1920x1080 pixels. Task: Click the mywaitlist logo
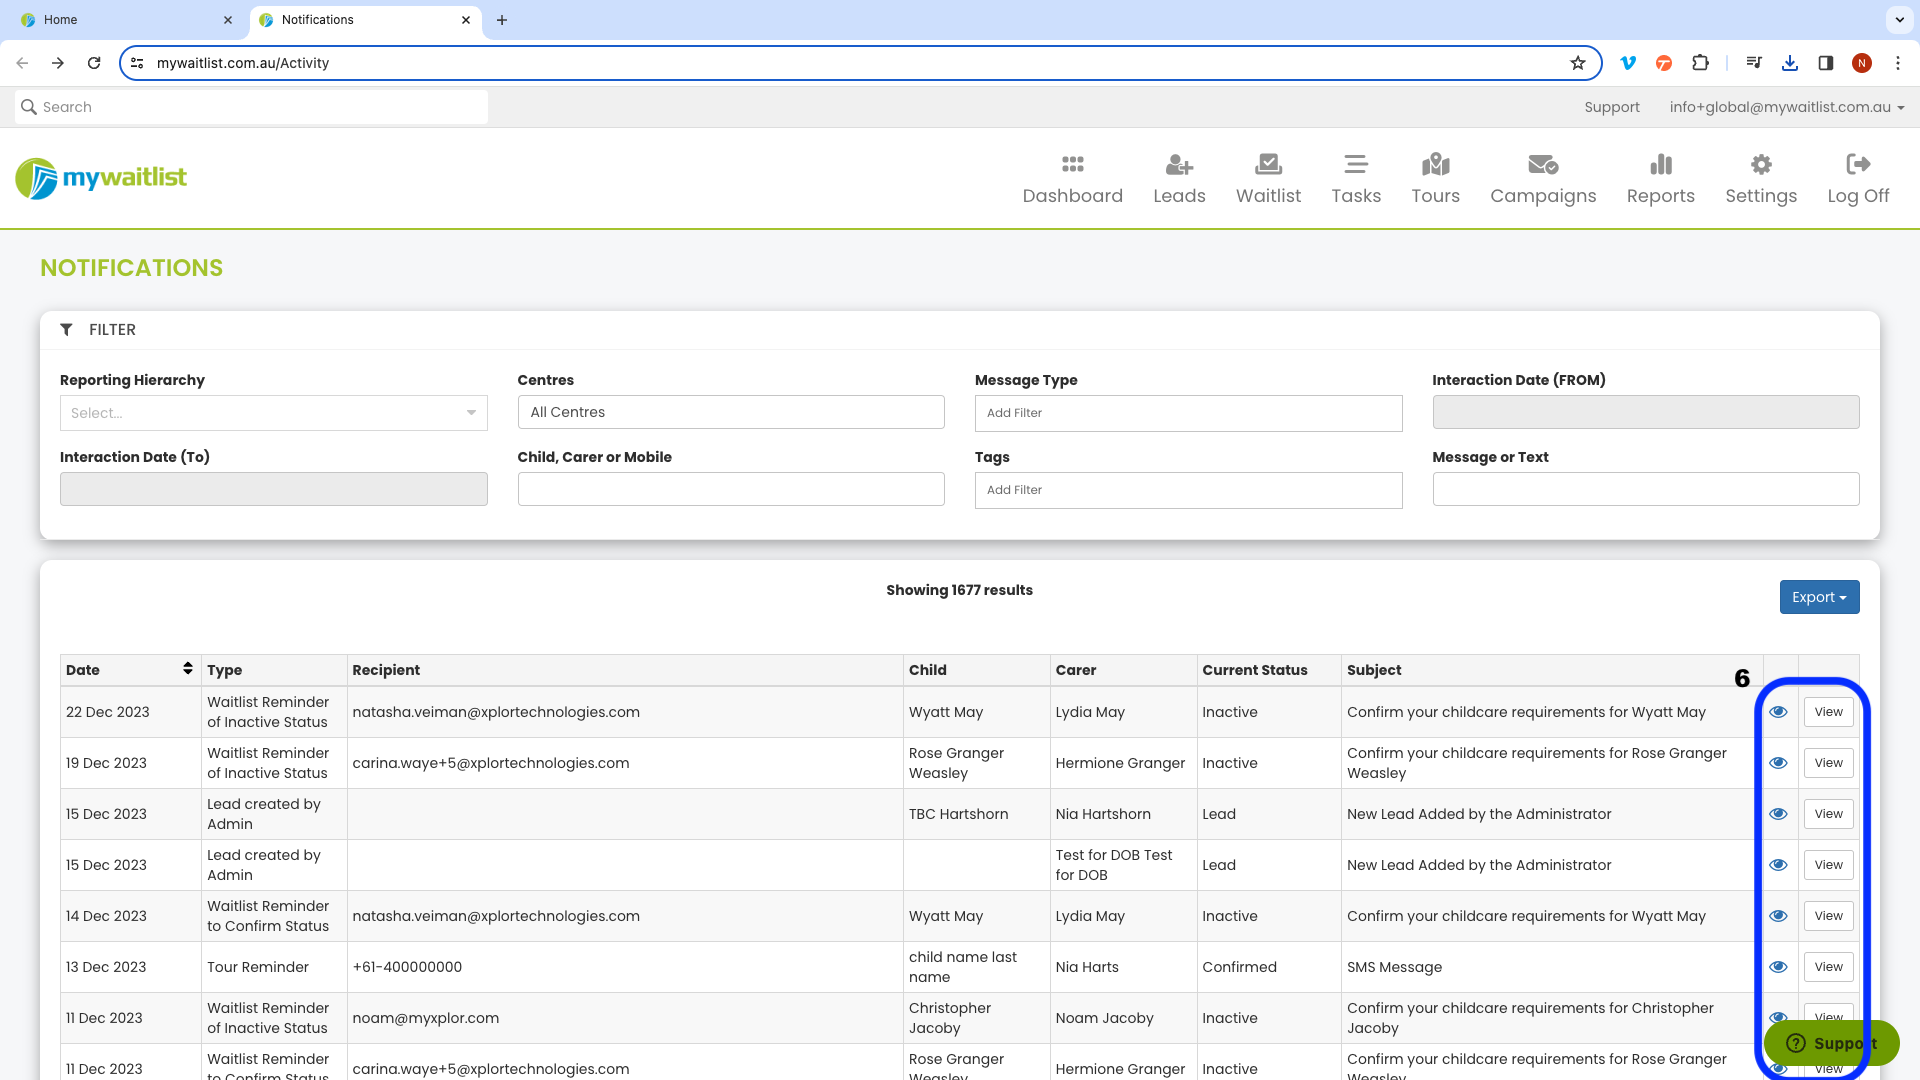click(101, 178)
